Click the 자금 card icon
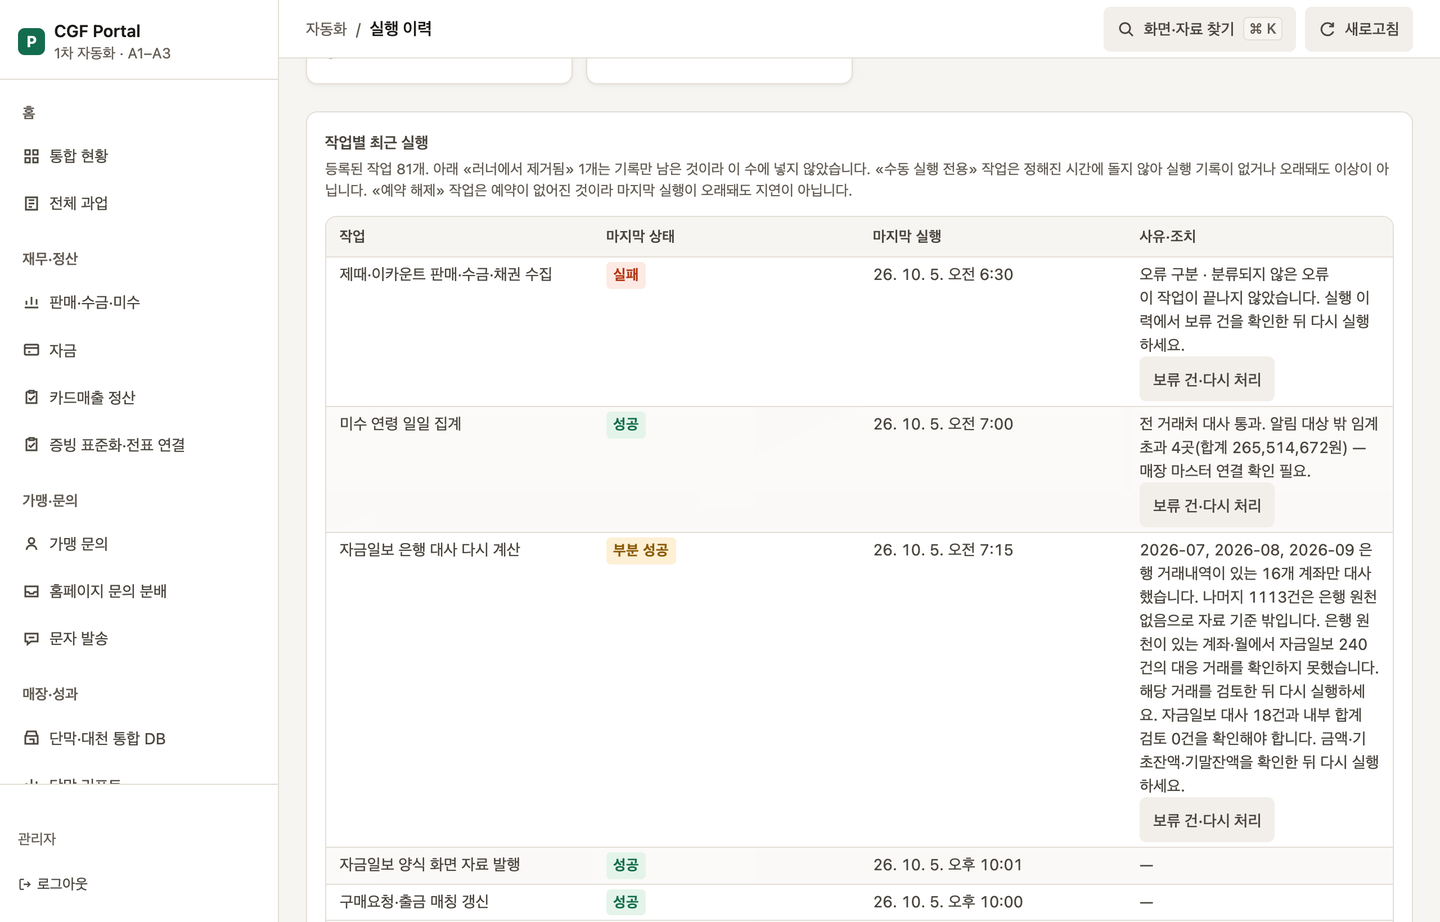 click(31, 350)
